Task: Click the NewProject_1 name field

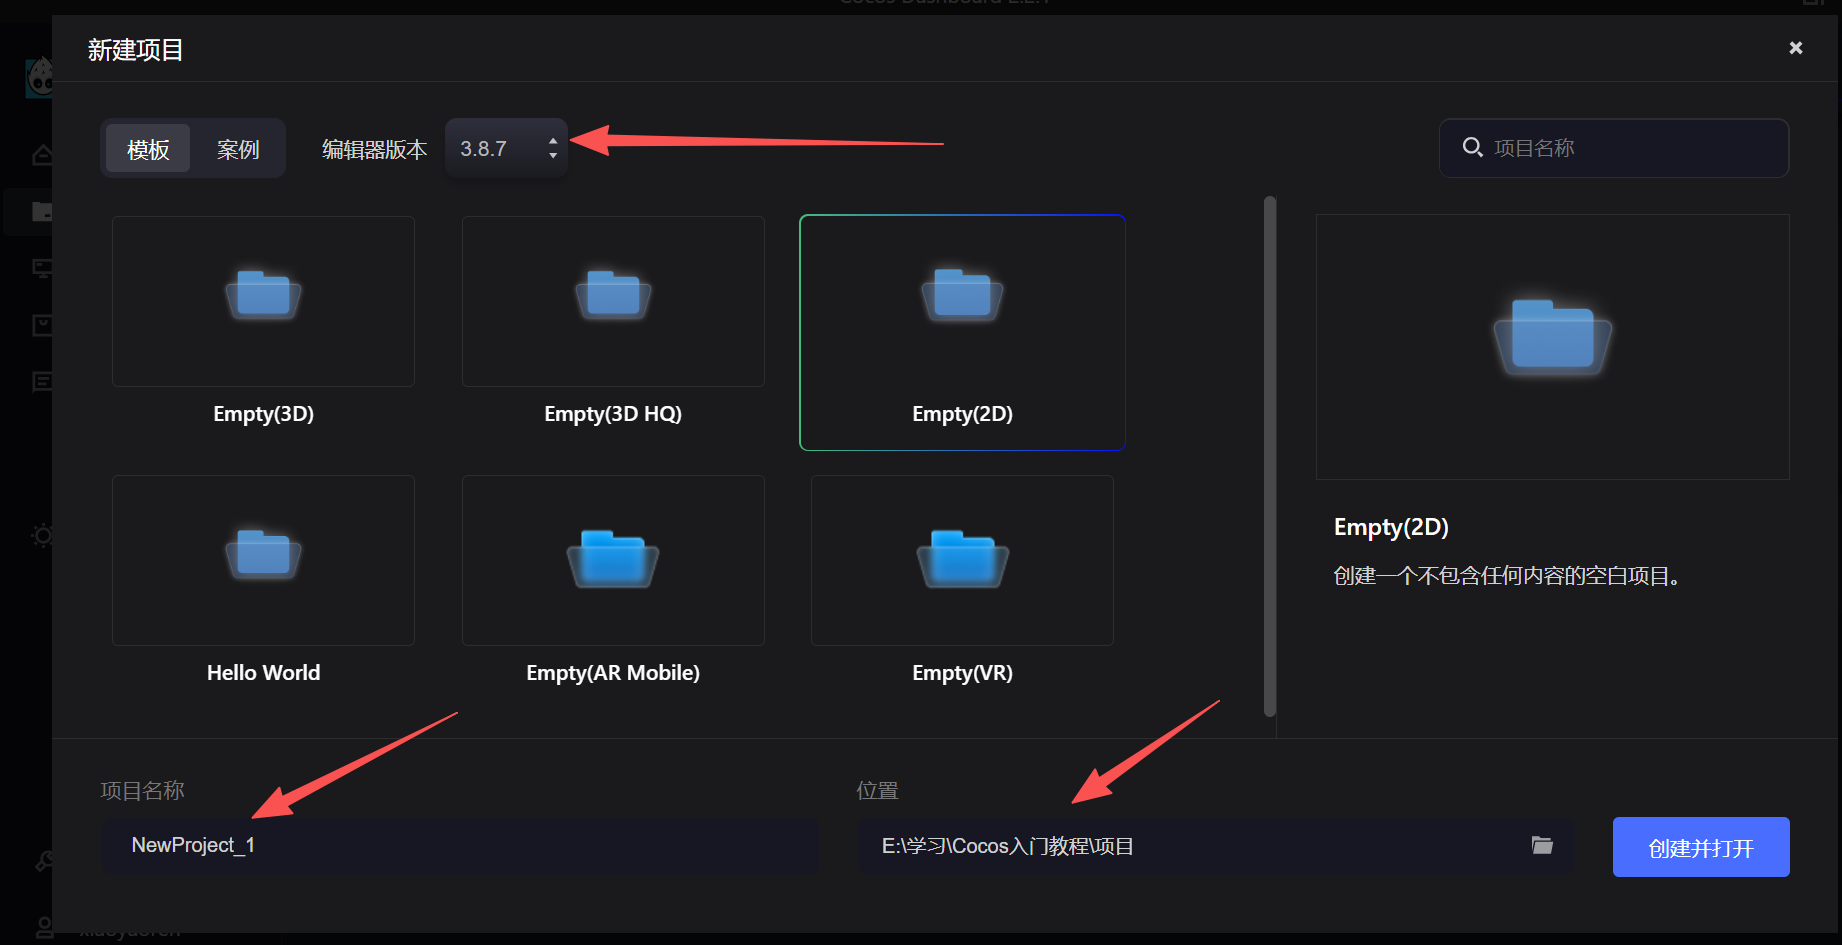Action: [460, 846]
